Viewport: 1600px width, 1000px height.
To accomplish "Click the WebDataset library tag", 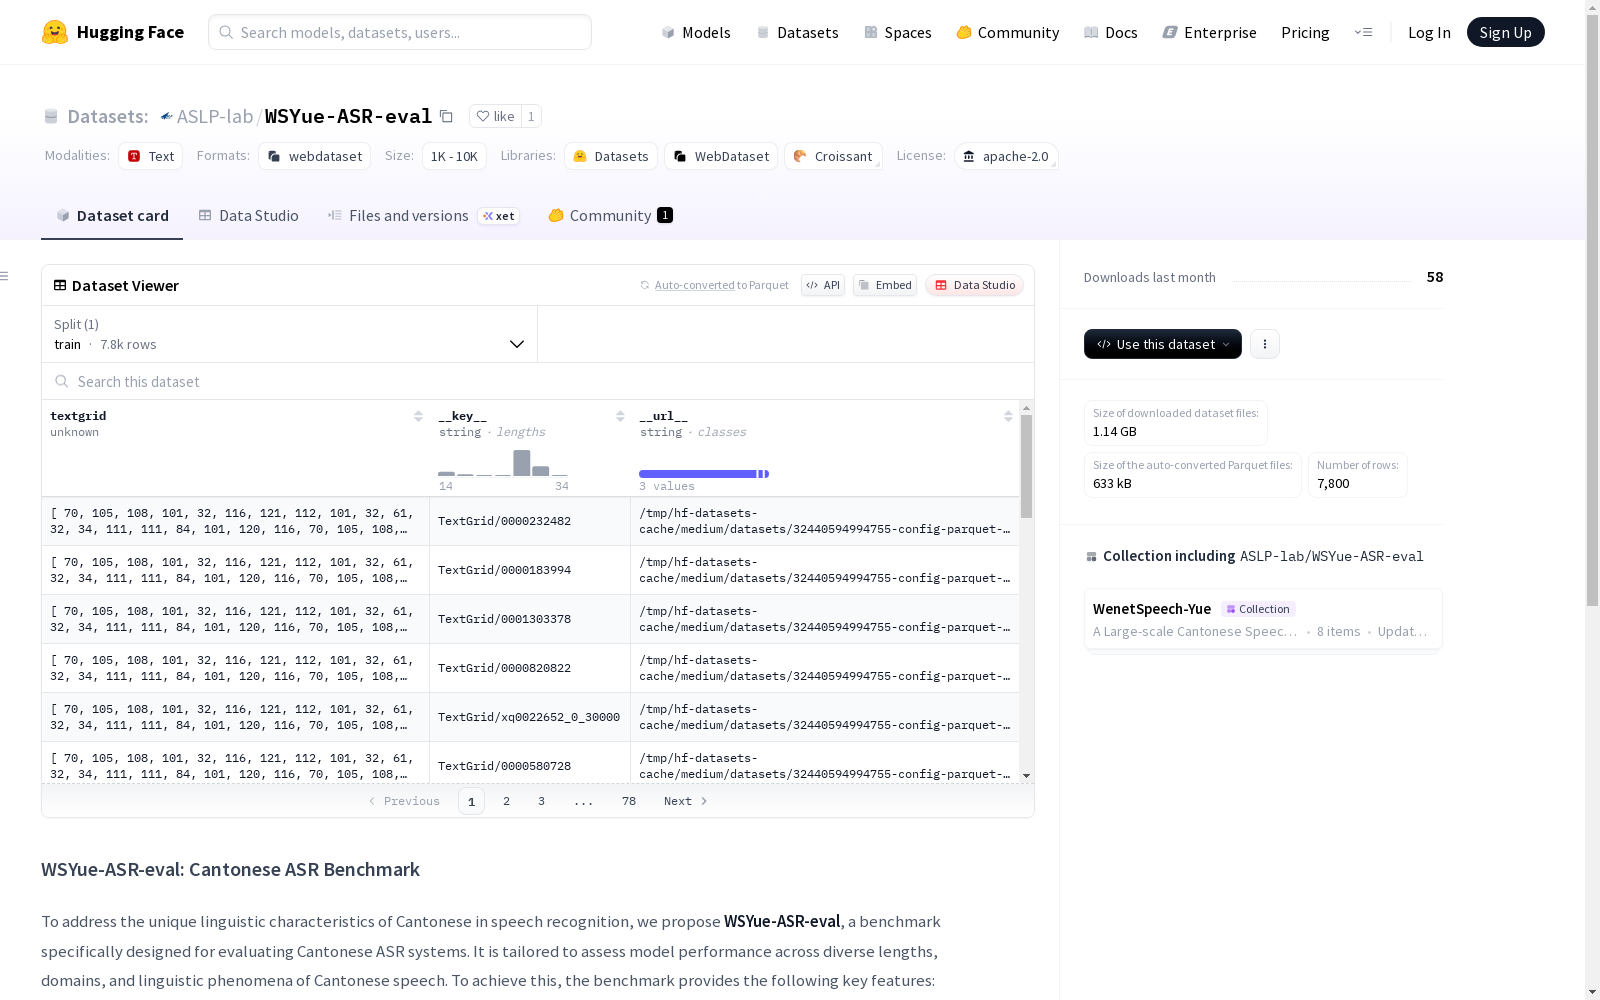I will pyautogui.click(x=721, y=156).
